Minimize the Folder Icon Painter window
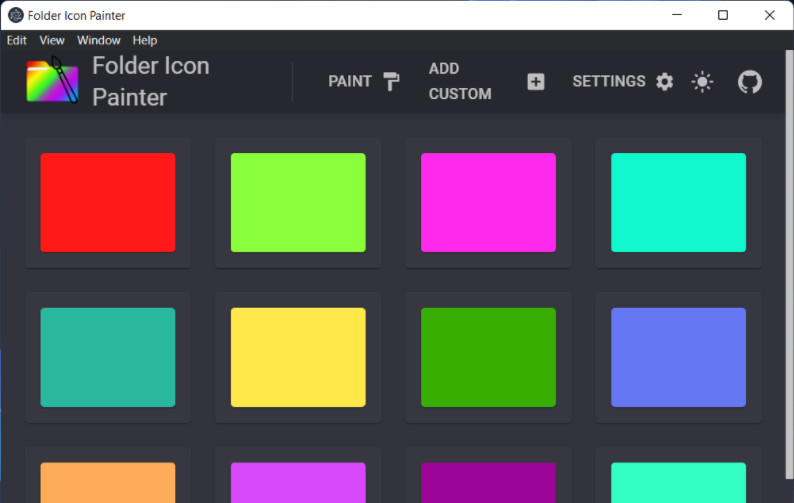The height and width of the screenshot is (503, 794). [x=677, y=15]
